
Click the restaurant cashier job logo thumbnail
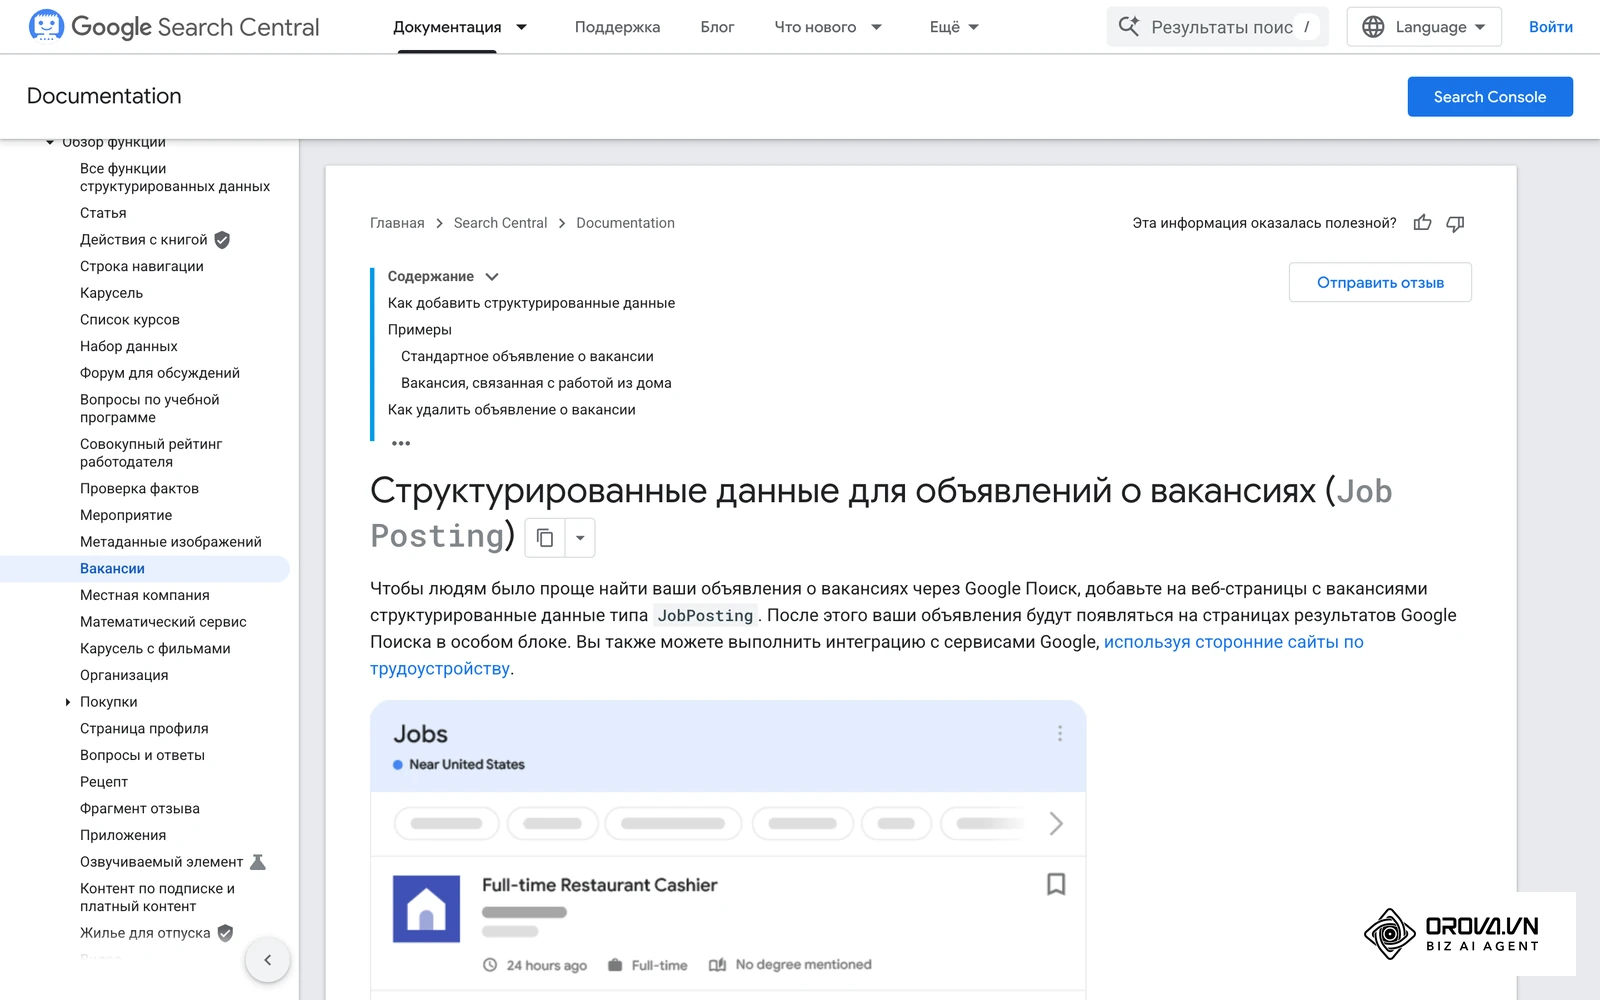pyautogui.click(x=426, y=909)
